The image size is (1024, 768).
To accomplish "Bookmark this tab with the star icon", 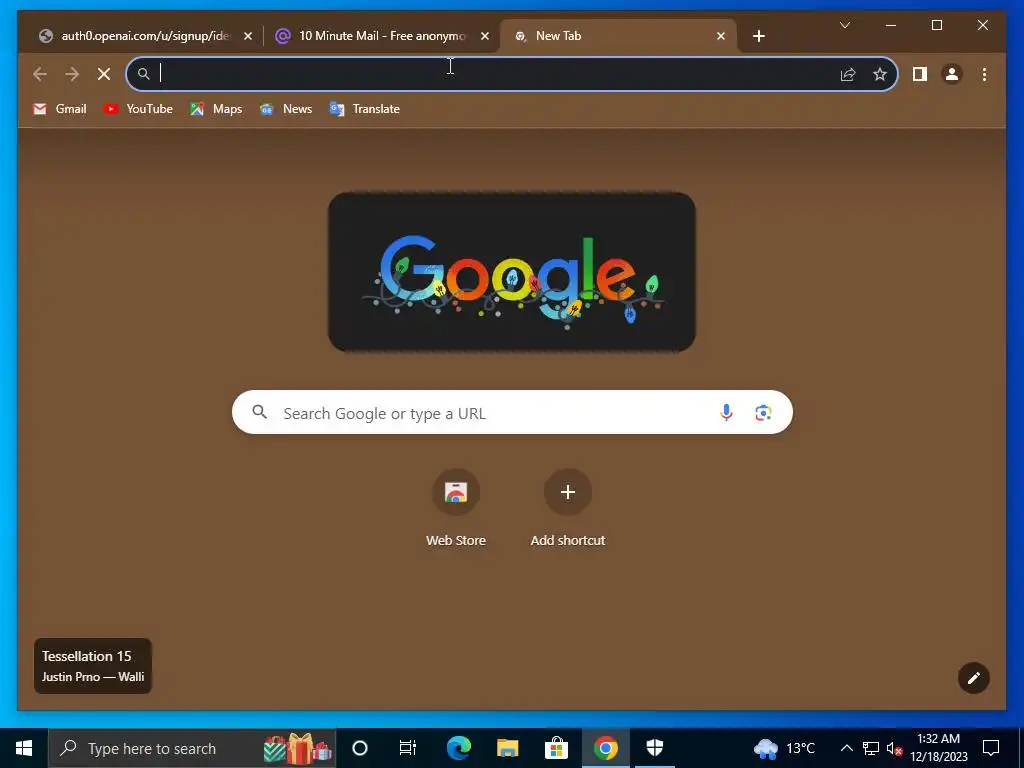I will (880, 74).
